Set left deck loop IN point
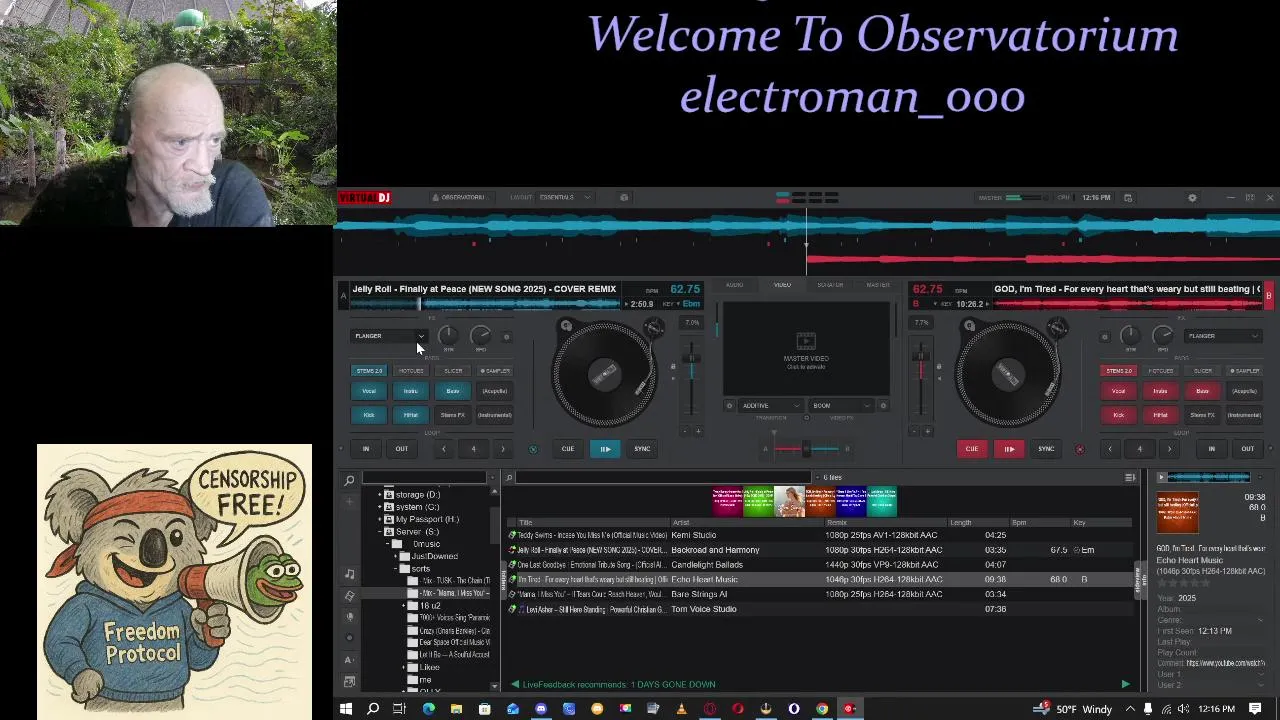Screen dimensions: 1280x720 tap(366, 449)
